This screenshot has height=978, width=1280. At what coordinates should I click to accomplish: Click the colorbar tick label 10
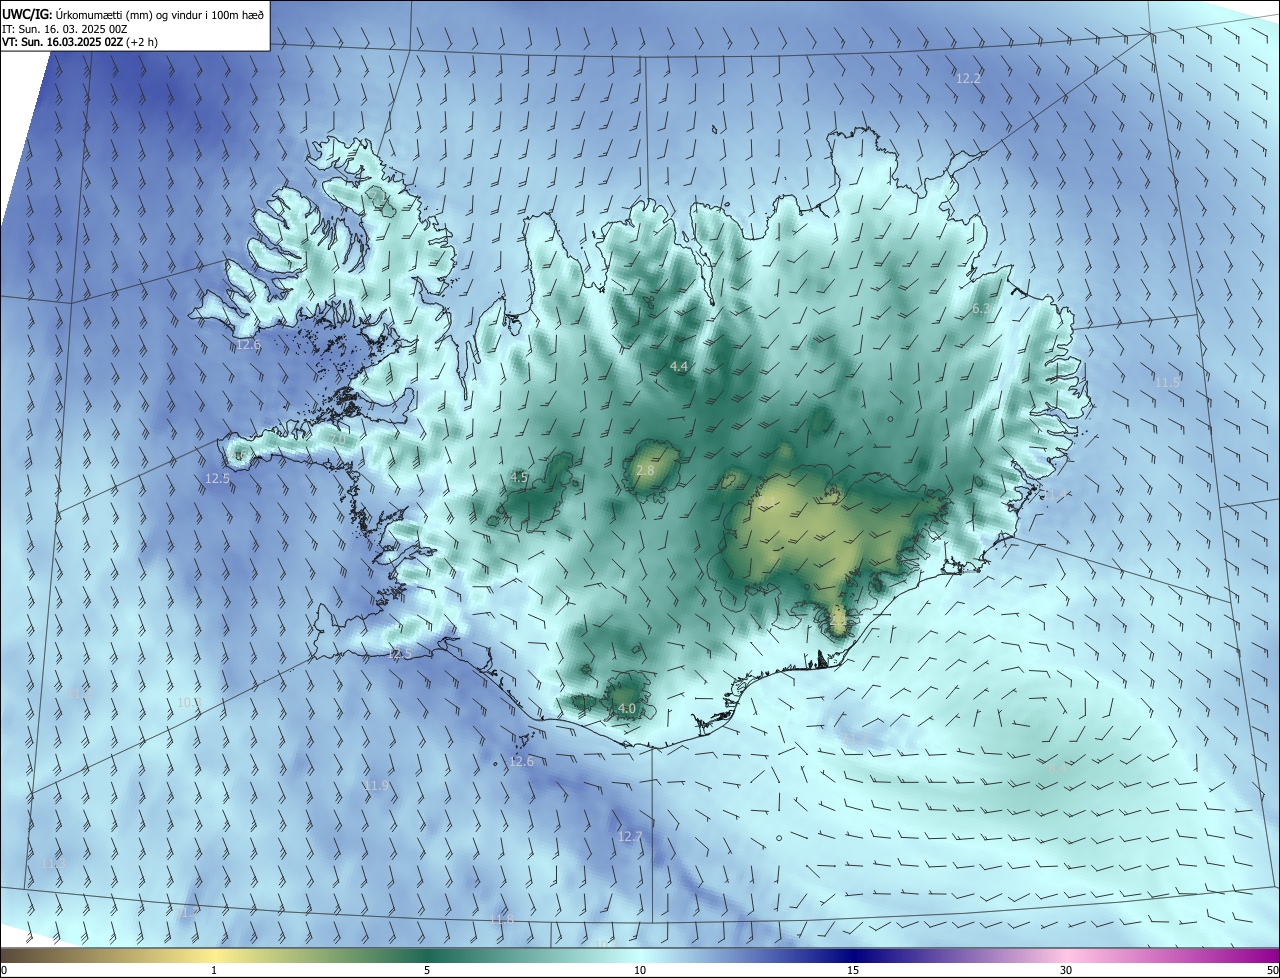640,970
